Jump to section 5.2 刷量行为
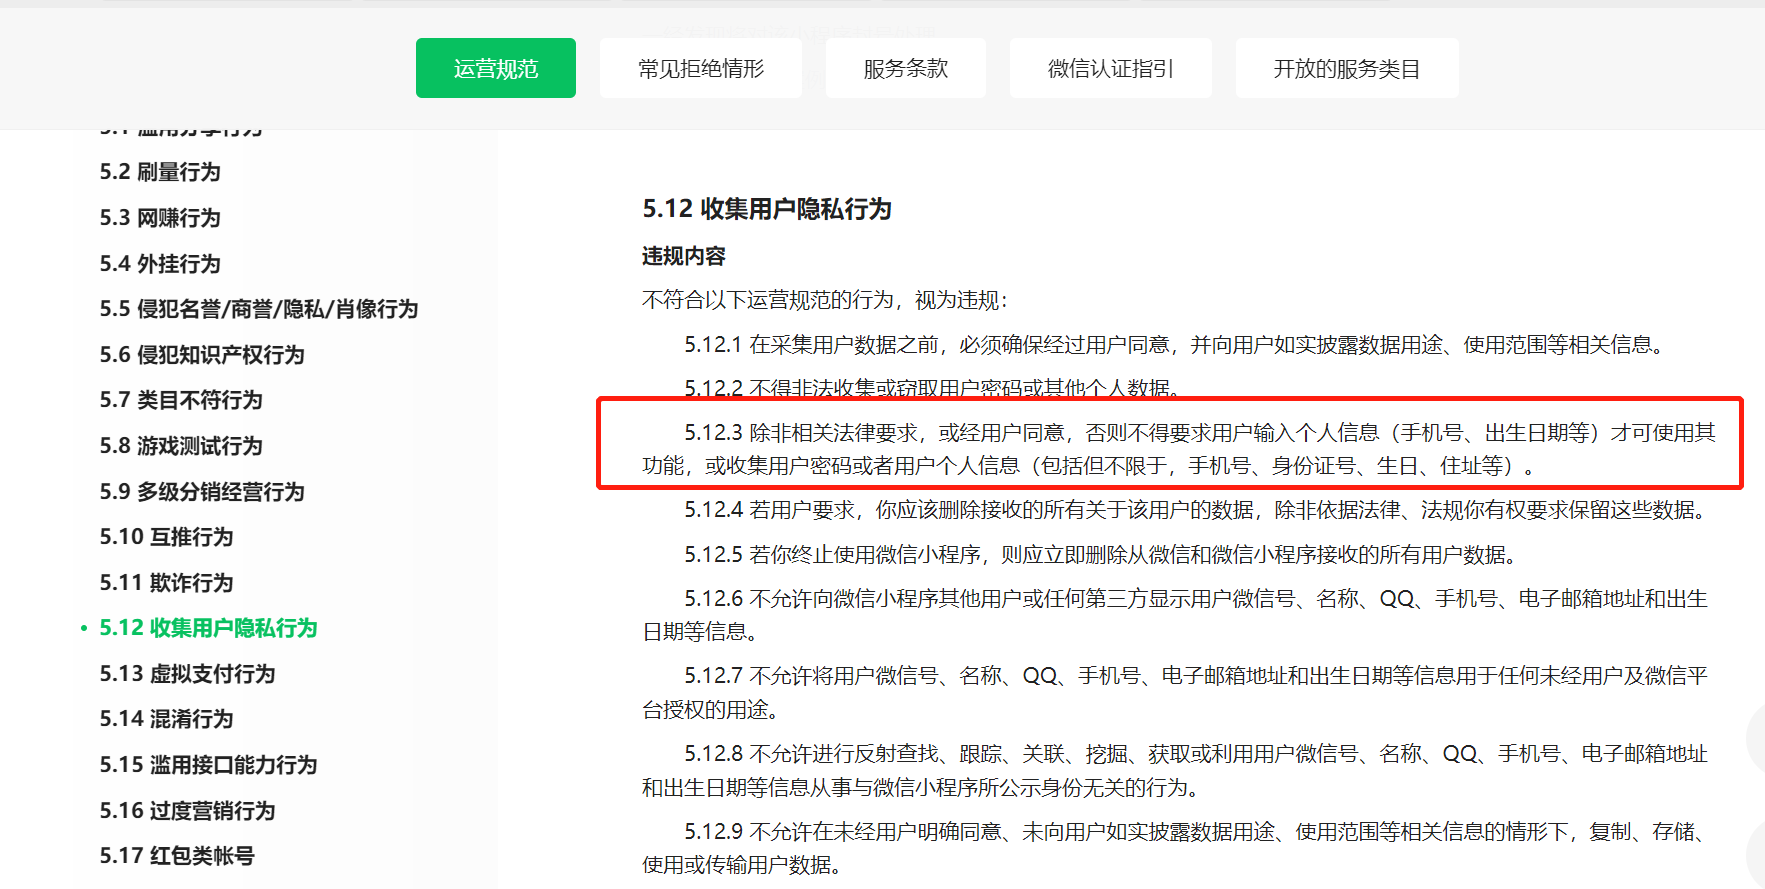 [x=160, y=172]
